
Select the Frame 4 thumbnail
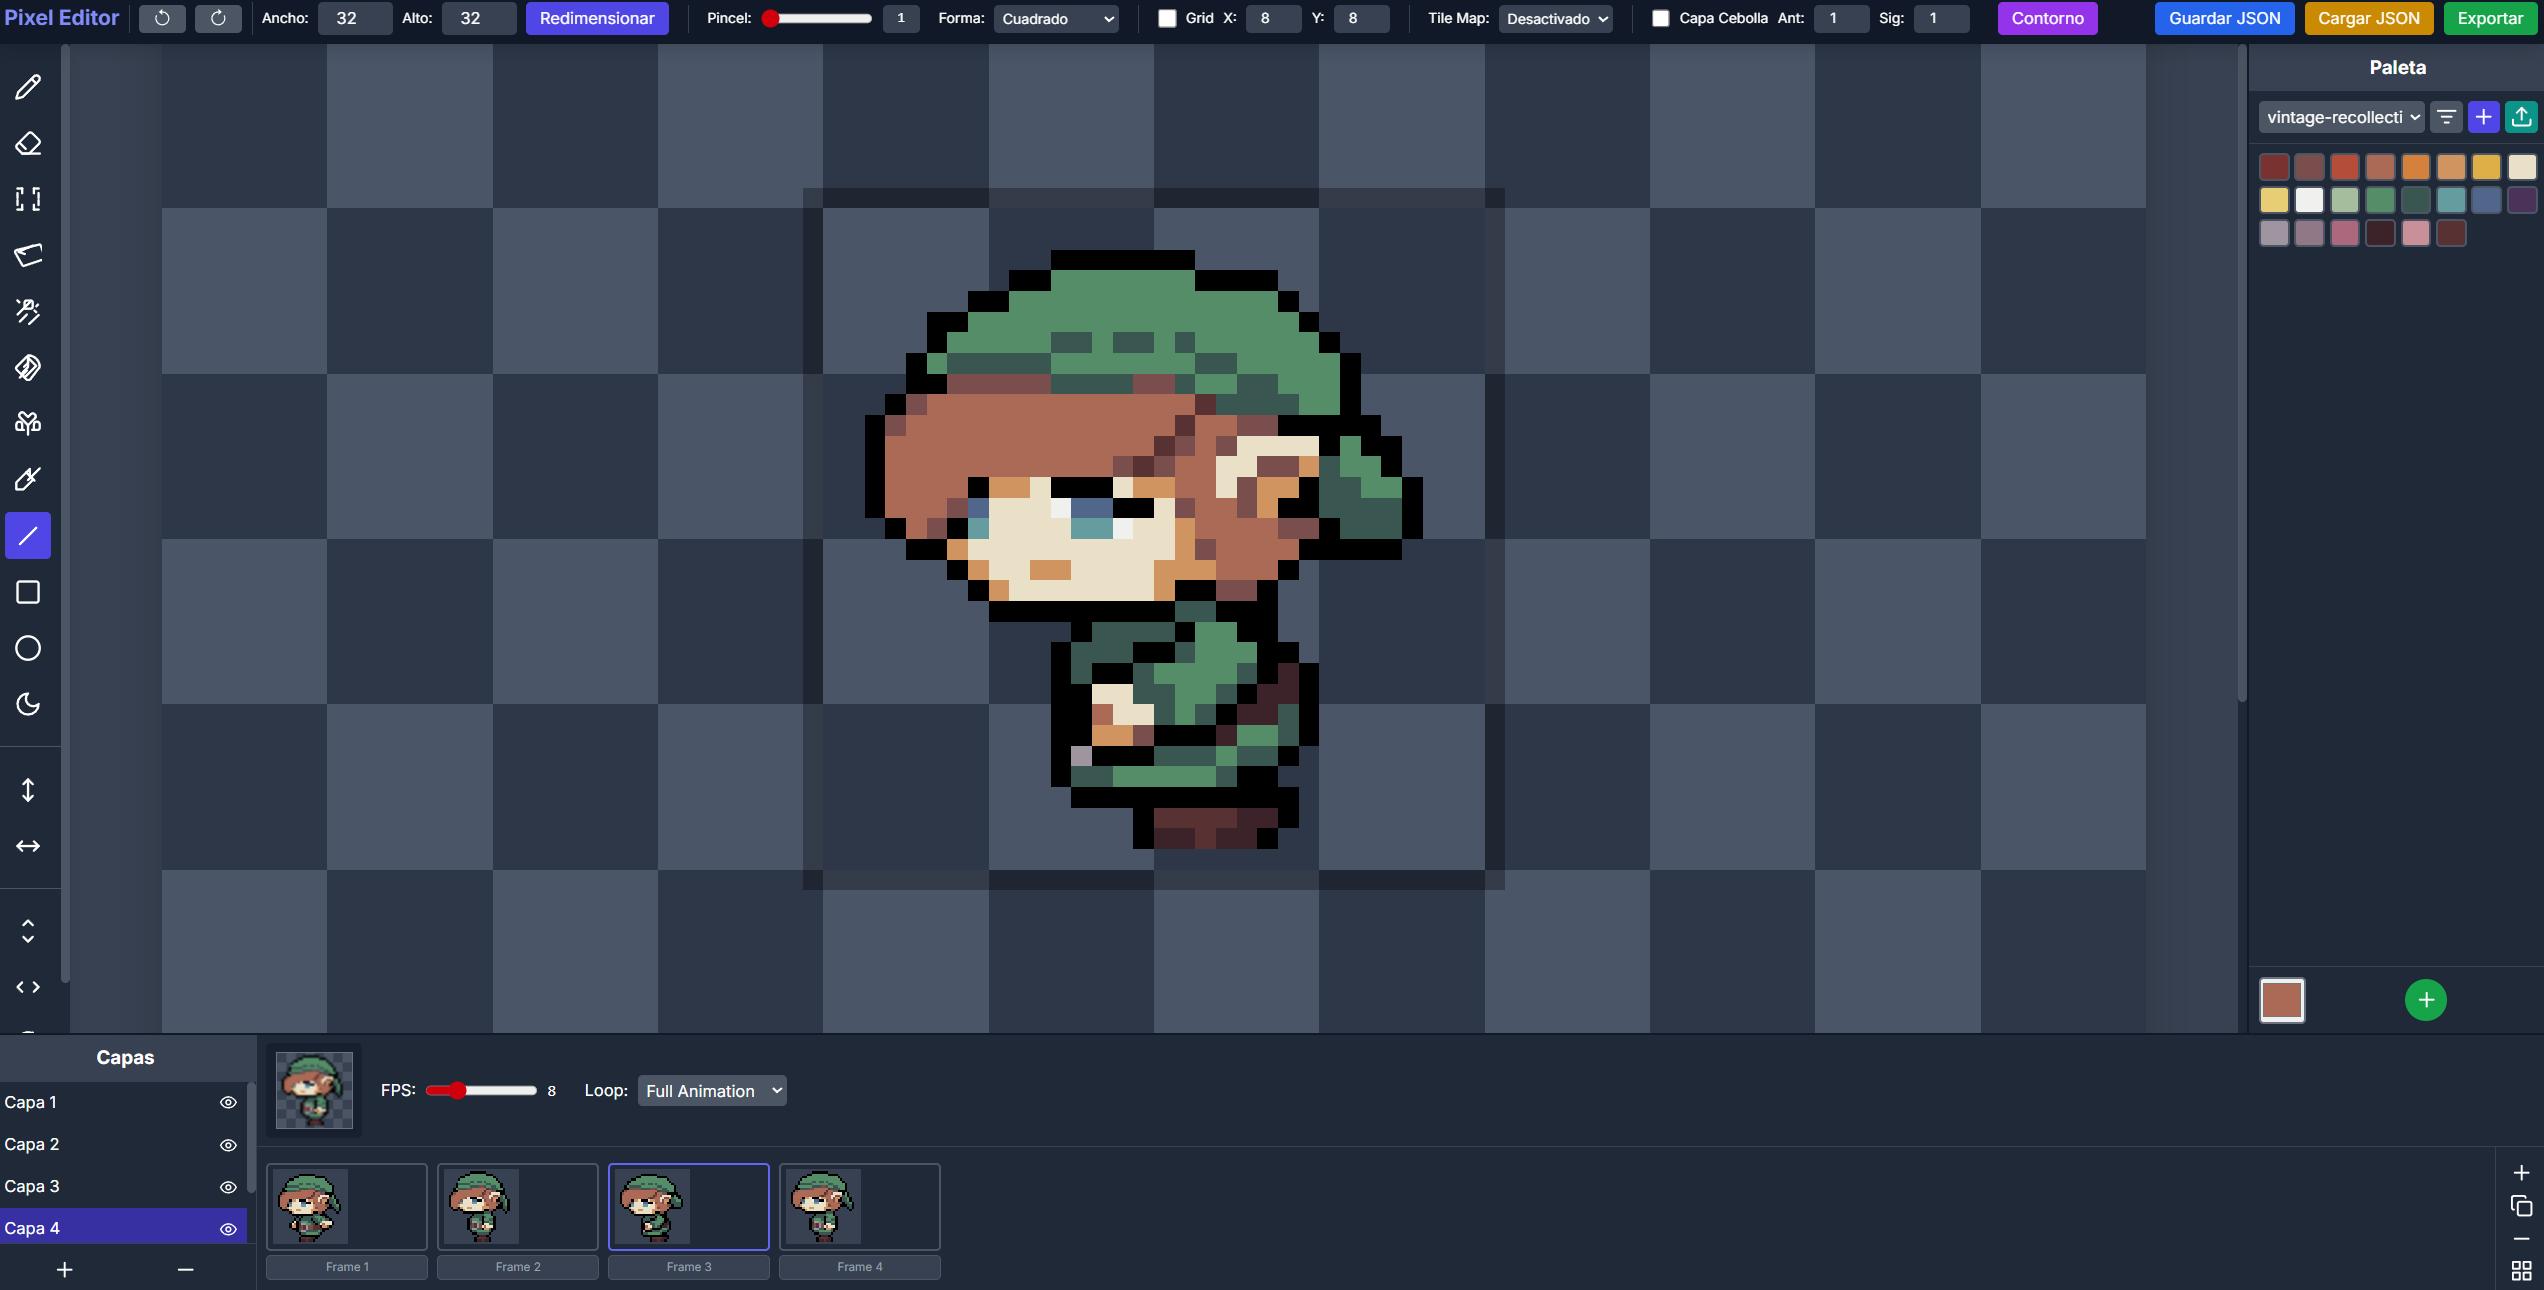tap(860, 1207)
